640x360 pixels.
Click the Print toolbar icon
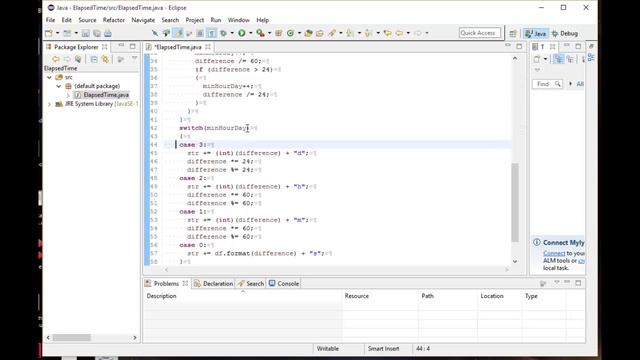point(108,33)
